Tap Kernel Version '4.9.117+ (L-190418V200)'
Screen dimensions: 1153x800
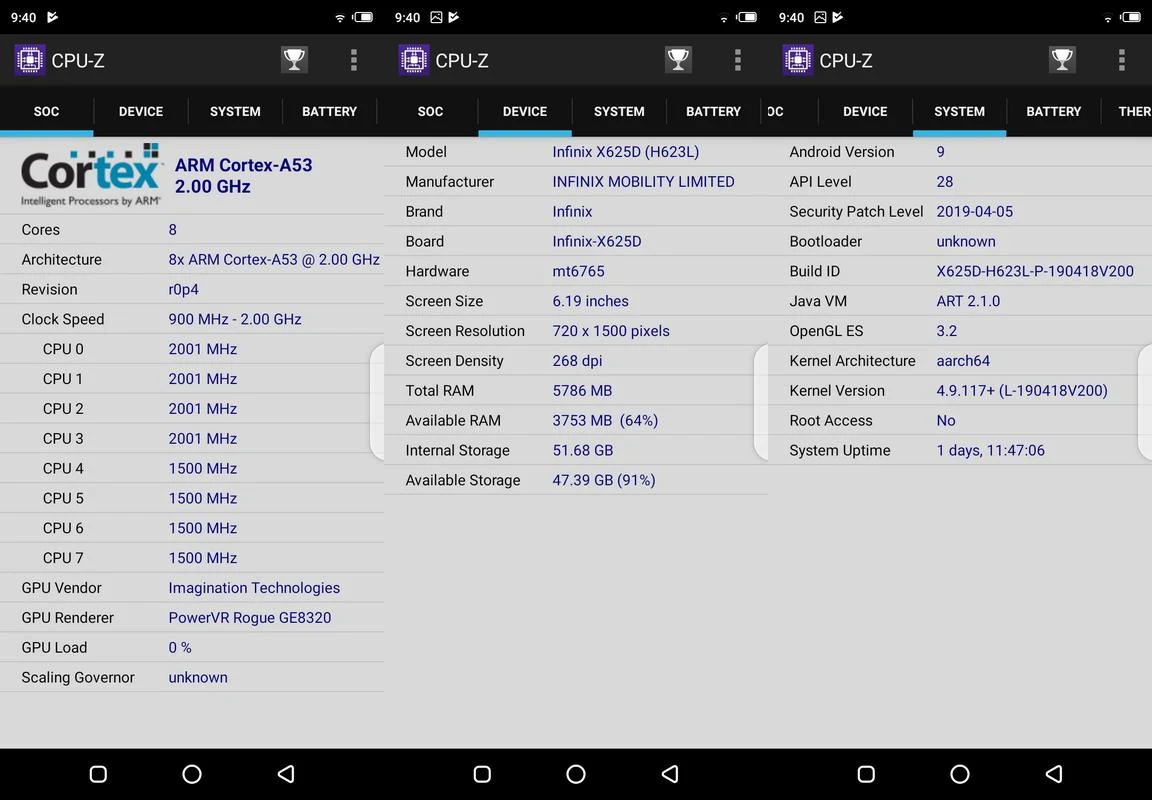click(x=1021, y=390)
